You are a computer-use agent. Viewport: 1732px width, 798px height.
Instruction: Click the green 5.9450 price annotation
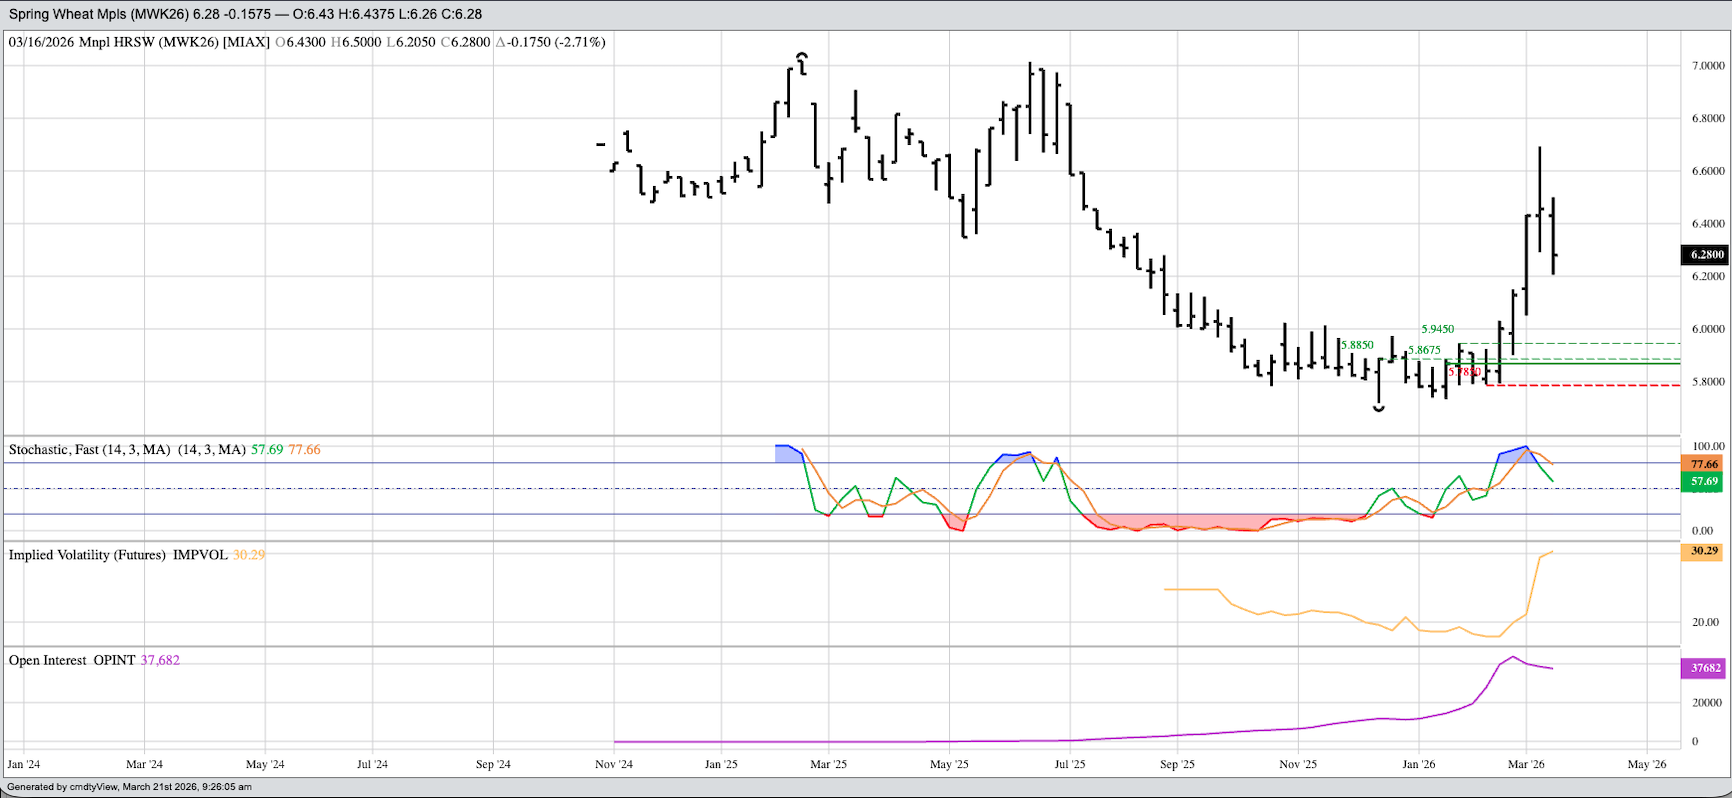pos(1437,329)
